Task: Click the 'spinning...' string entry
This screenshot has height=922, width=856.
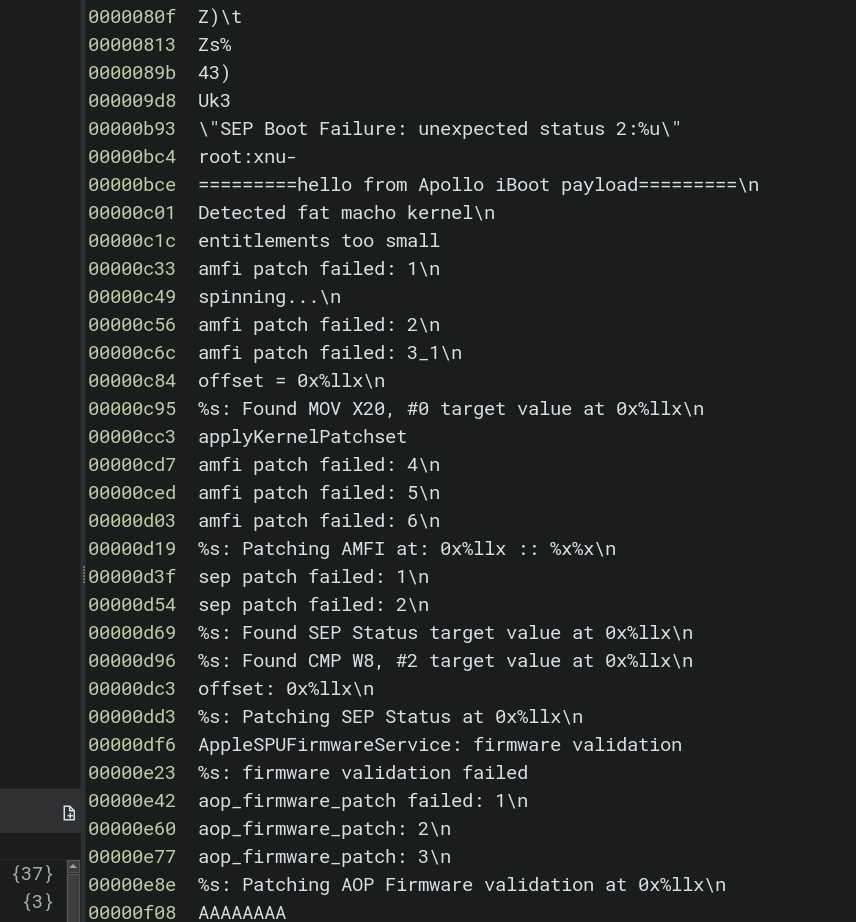Action: 269,297
